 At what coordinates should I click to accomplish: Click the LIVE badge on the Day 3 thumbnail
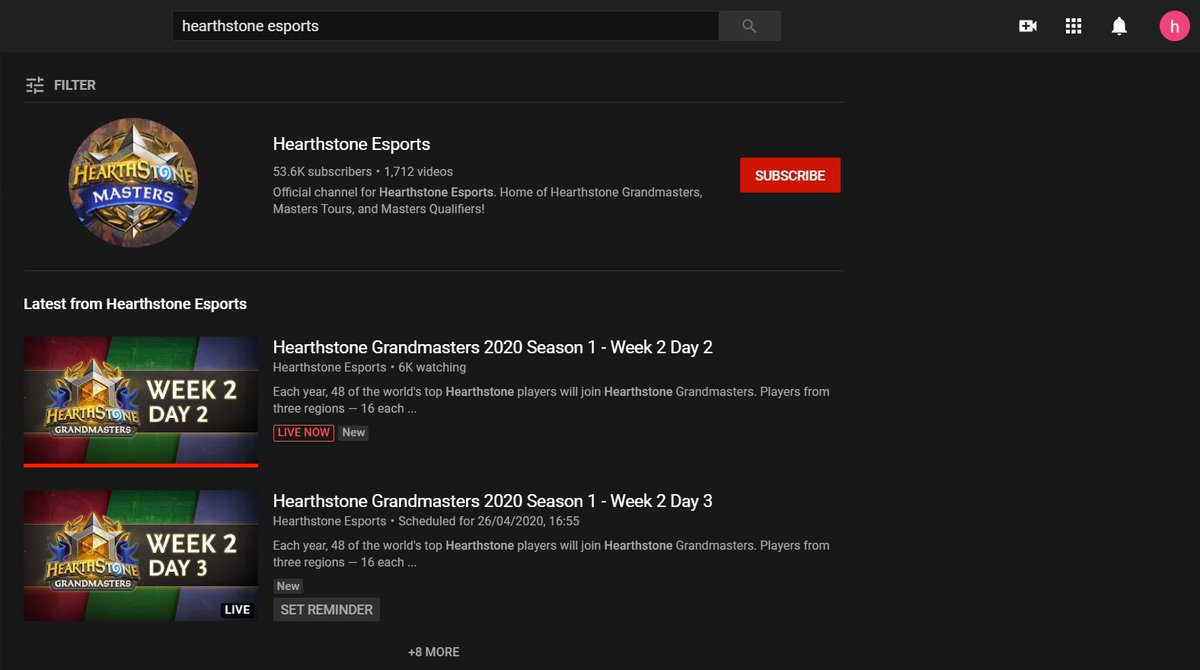[237, 609]
